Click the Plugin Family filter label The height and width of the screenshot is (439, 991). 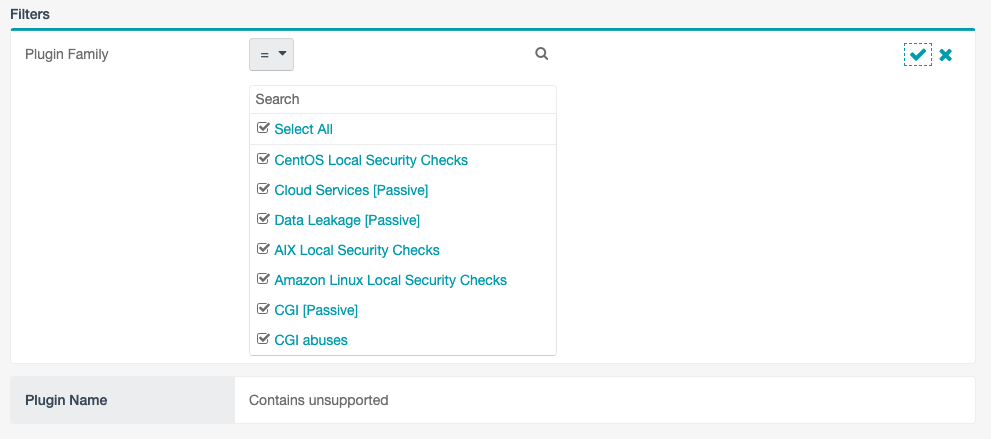[67, 54]
